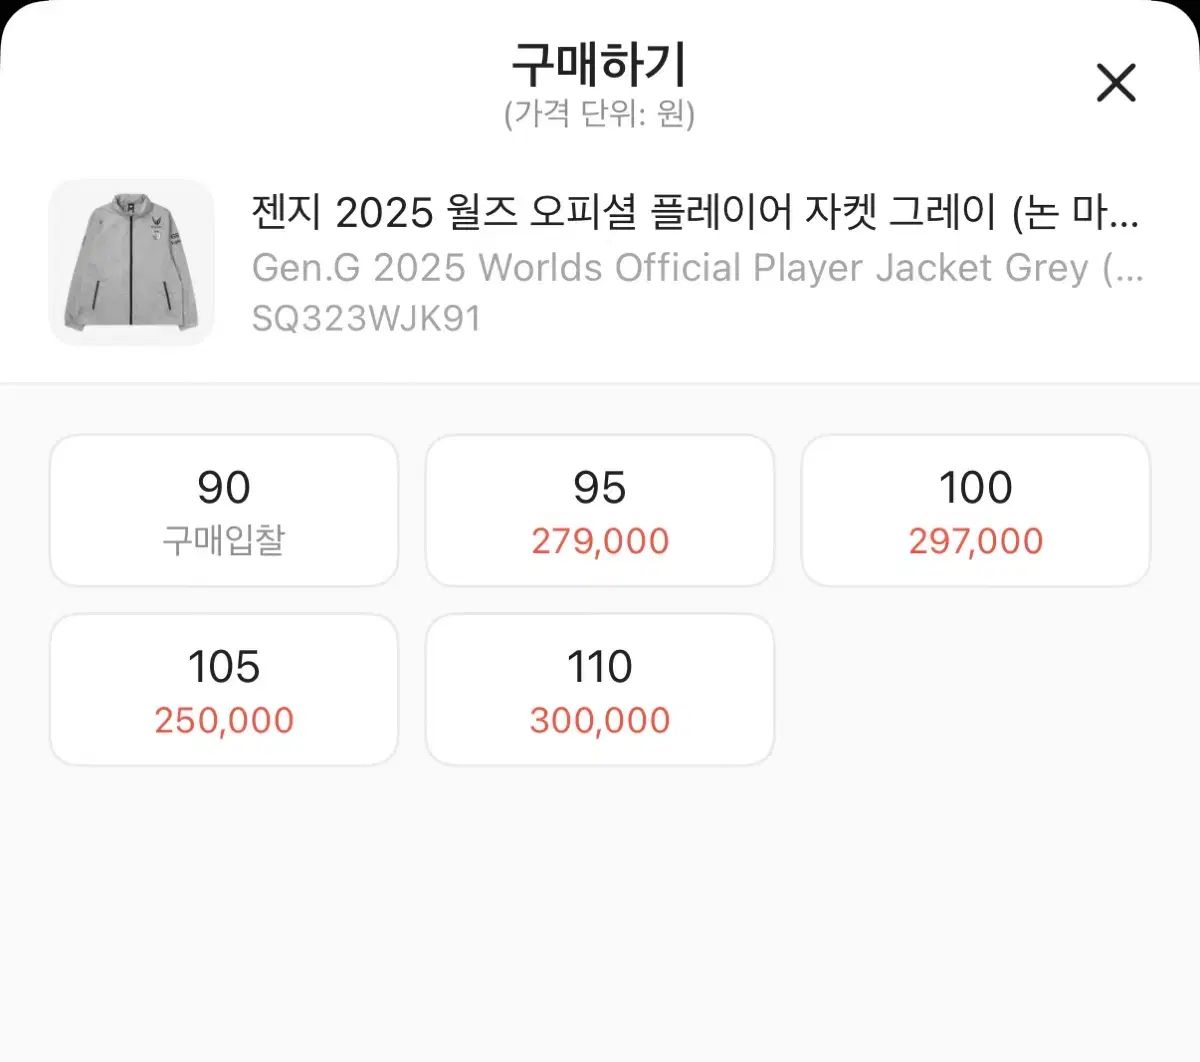This screenshot has height=1062, width=1200.
Task: Pick the size 100 option
Action: coord(976,510)
